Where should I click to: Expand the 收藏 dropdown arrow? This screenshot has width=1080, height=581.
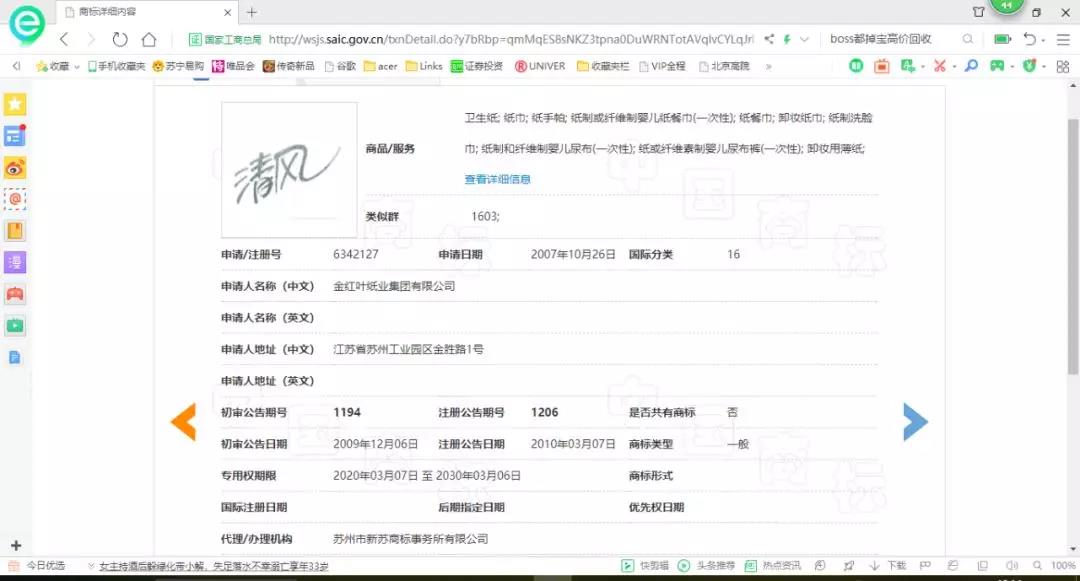[76, 67]
